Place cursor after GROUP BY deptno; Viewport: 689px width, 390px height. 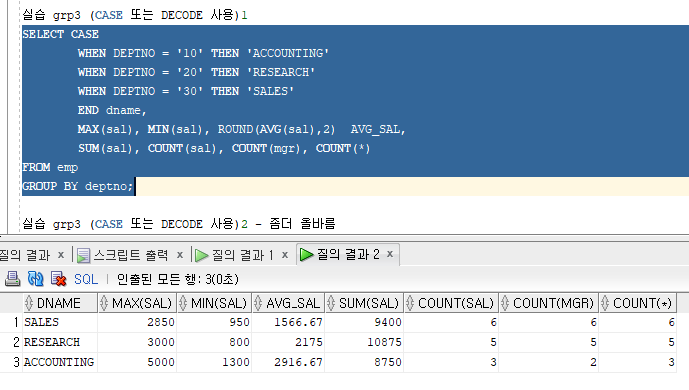[x=134, y=186]
